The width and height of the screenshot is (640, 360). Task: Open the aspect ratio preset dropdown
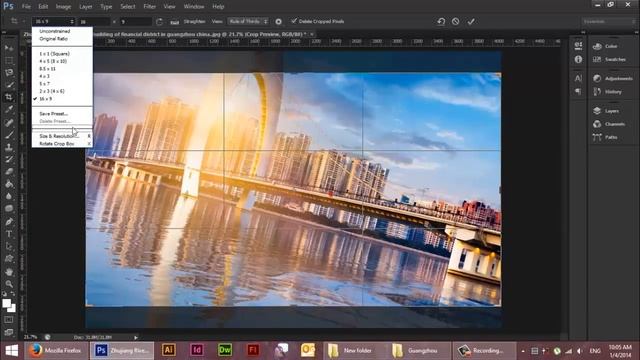(x=54, y=22)
